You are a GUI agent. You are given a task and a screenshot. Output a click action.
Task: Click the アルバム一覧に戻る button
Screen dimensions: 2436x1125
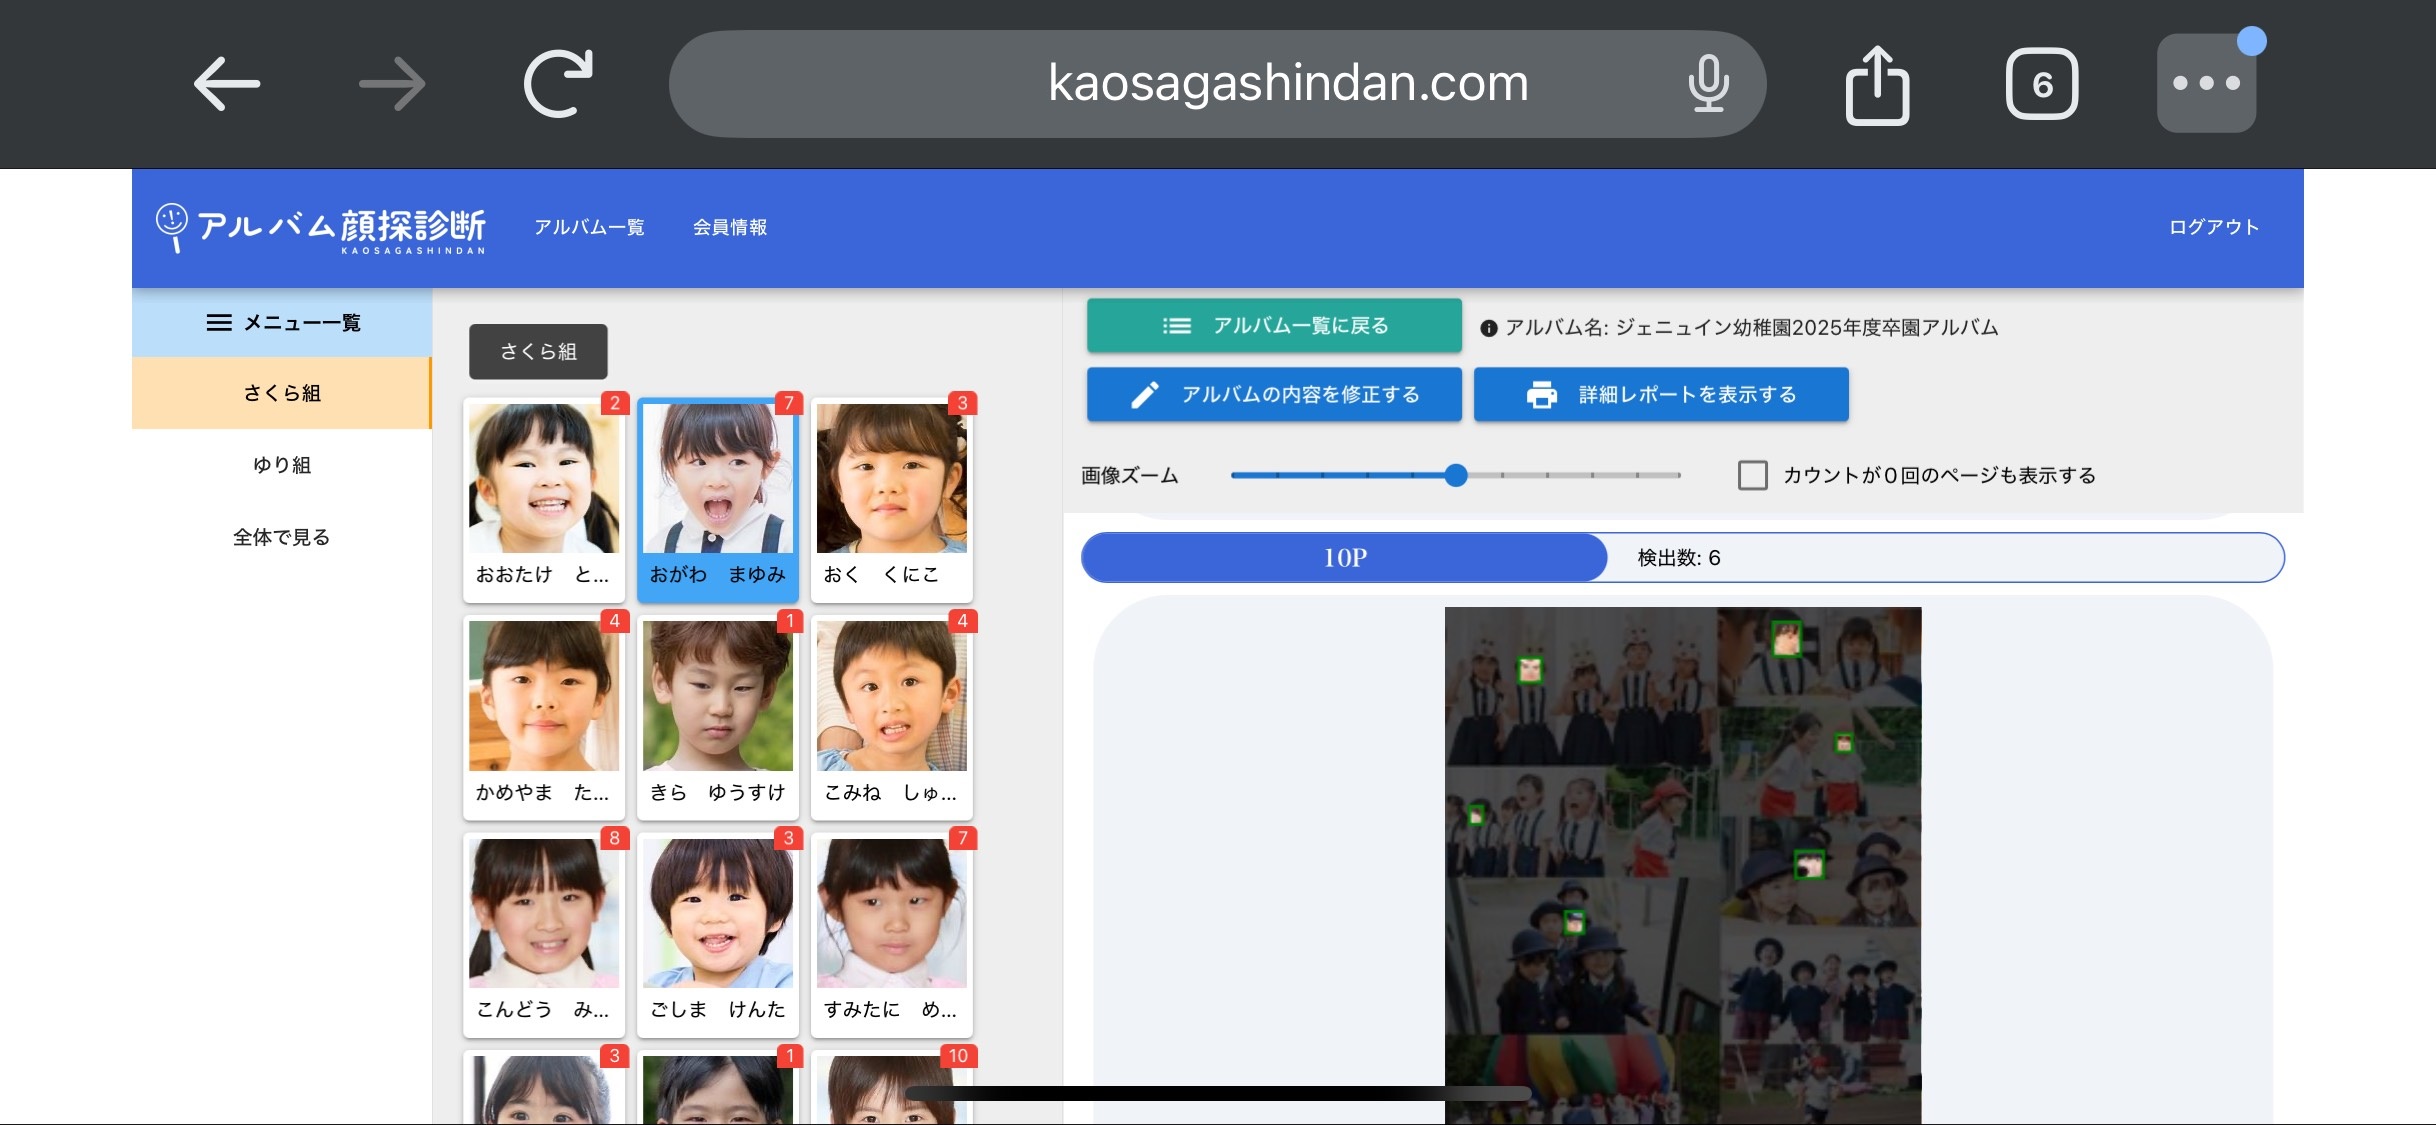(1274, 326)
